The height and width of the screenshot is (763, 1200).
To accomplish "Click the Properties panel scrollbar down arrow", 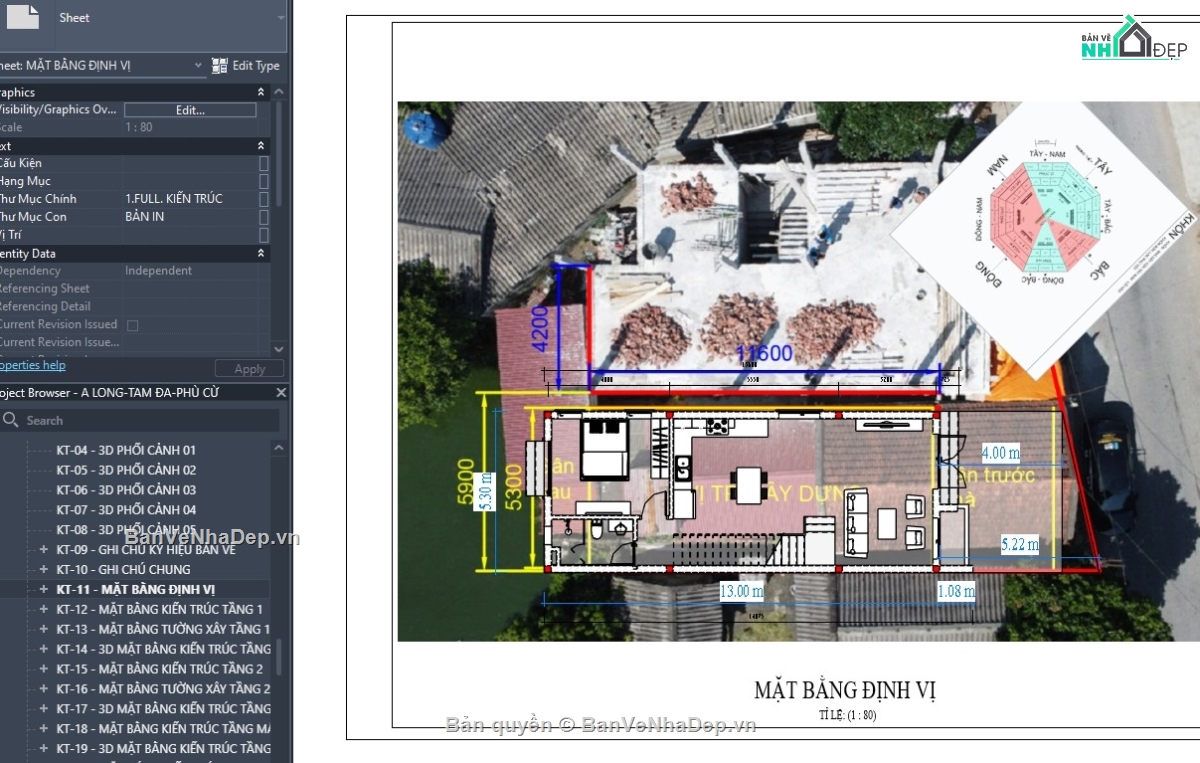I will coord(279,349).
